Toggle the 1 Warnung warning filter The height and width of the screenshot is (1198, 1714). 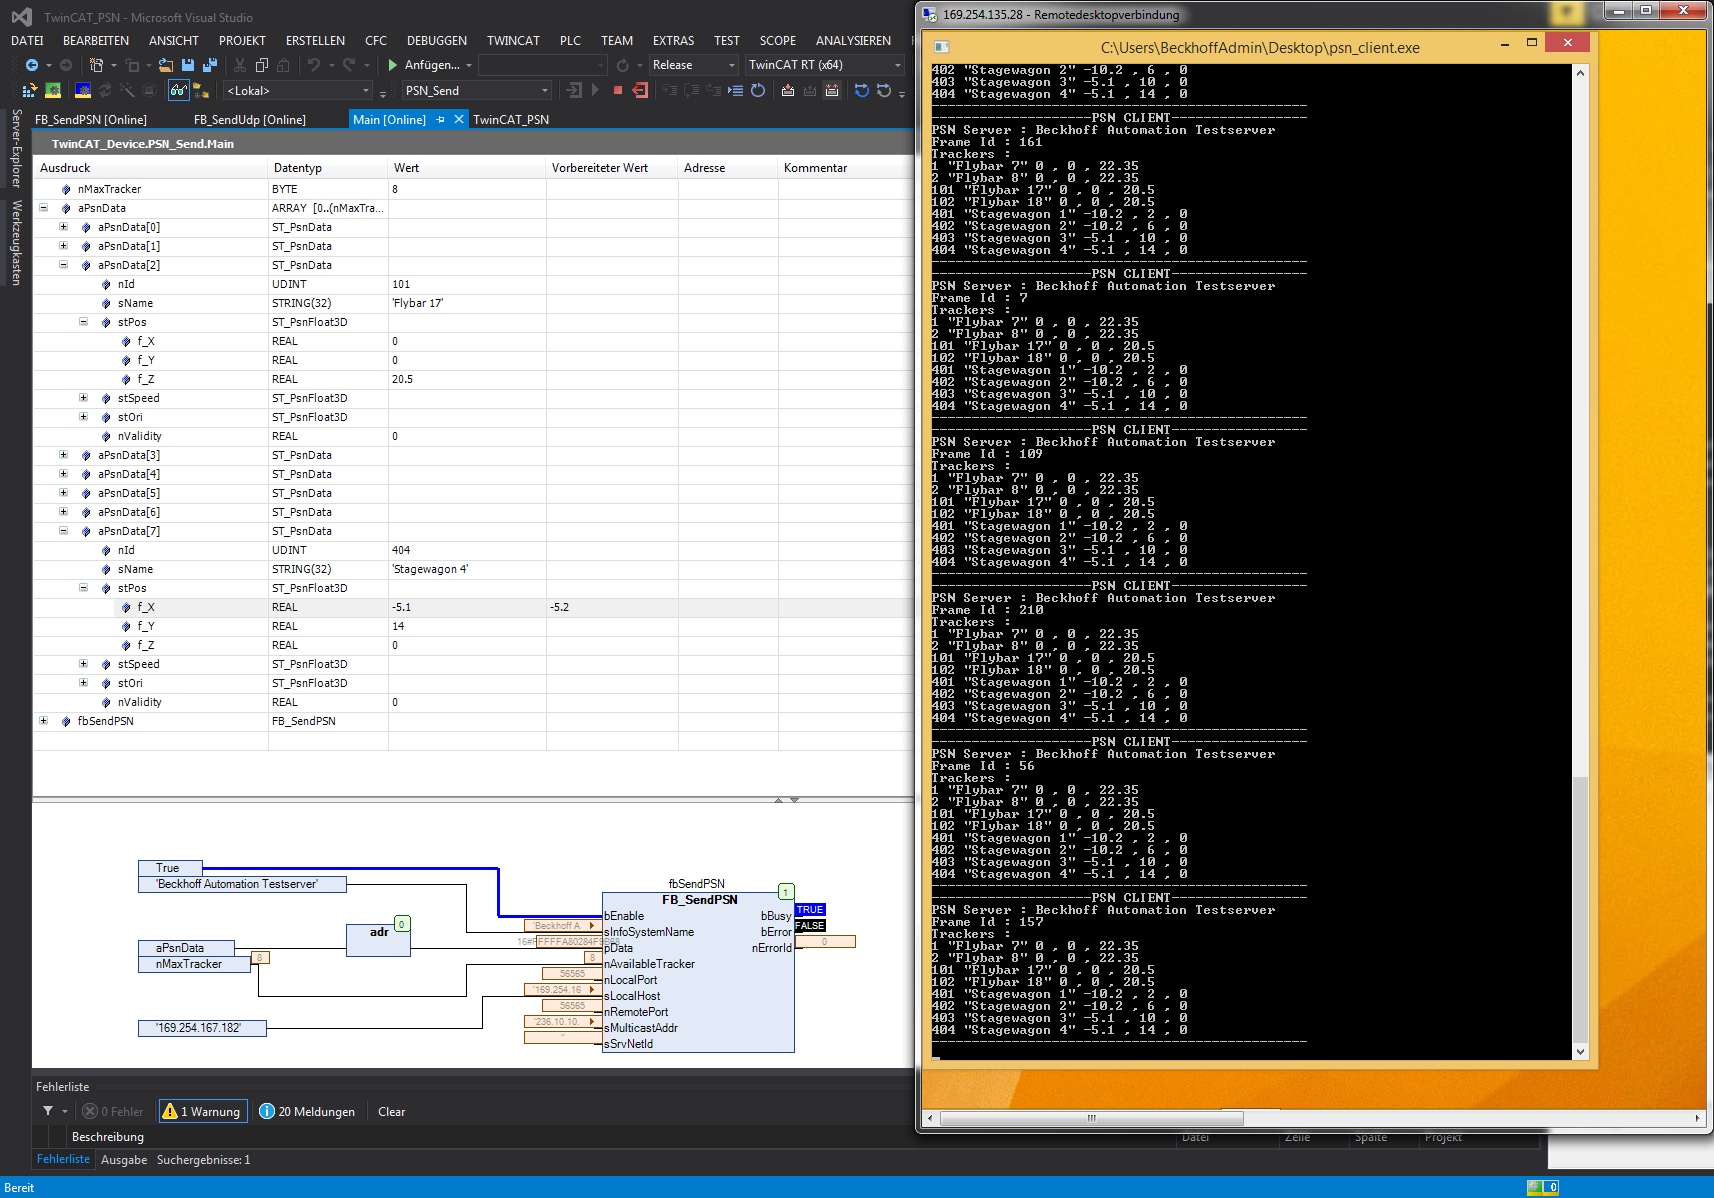[202, 1111]
